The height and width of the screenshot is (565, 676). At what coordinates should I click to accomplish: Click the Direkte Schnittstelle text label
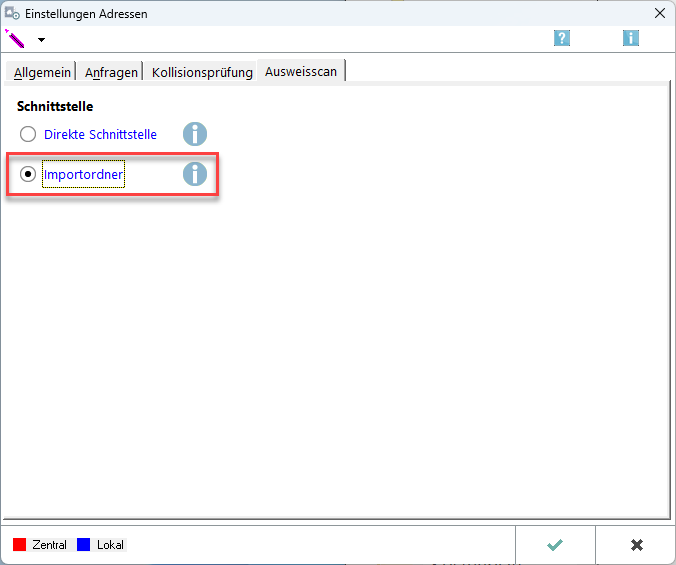[x=100, y=134]
